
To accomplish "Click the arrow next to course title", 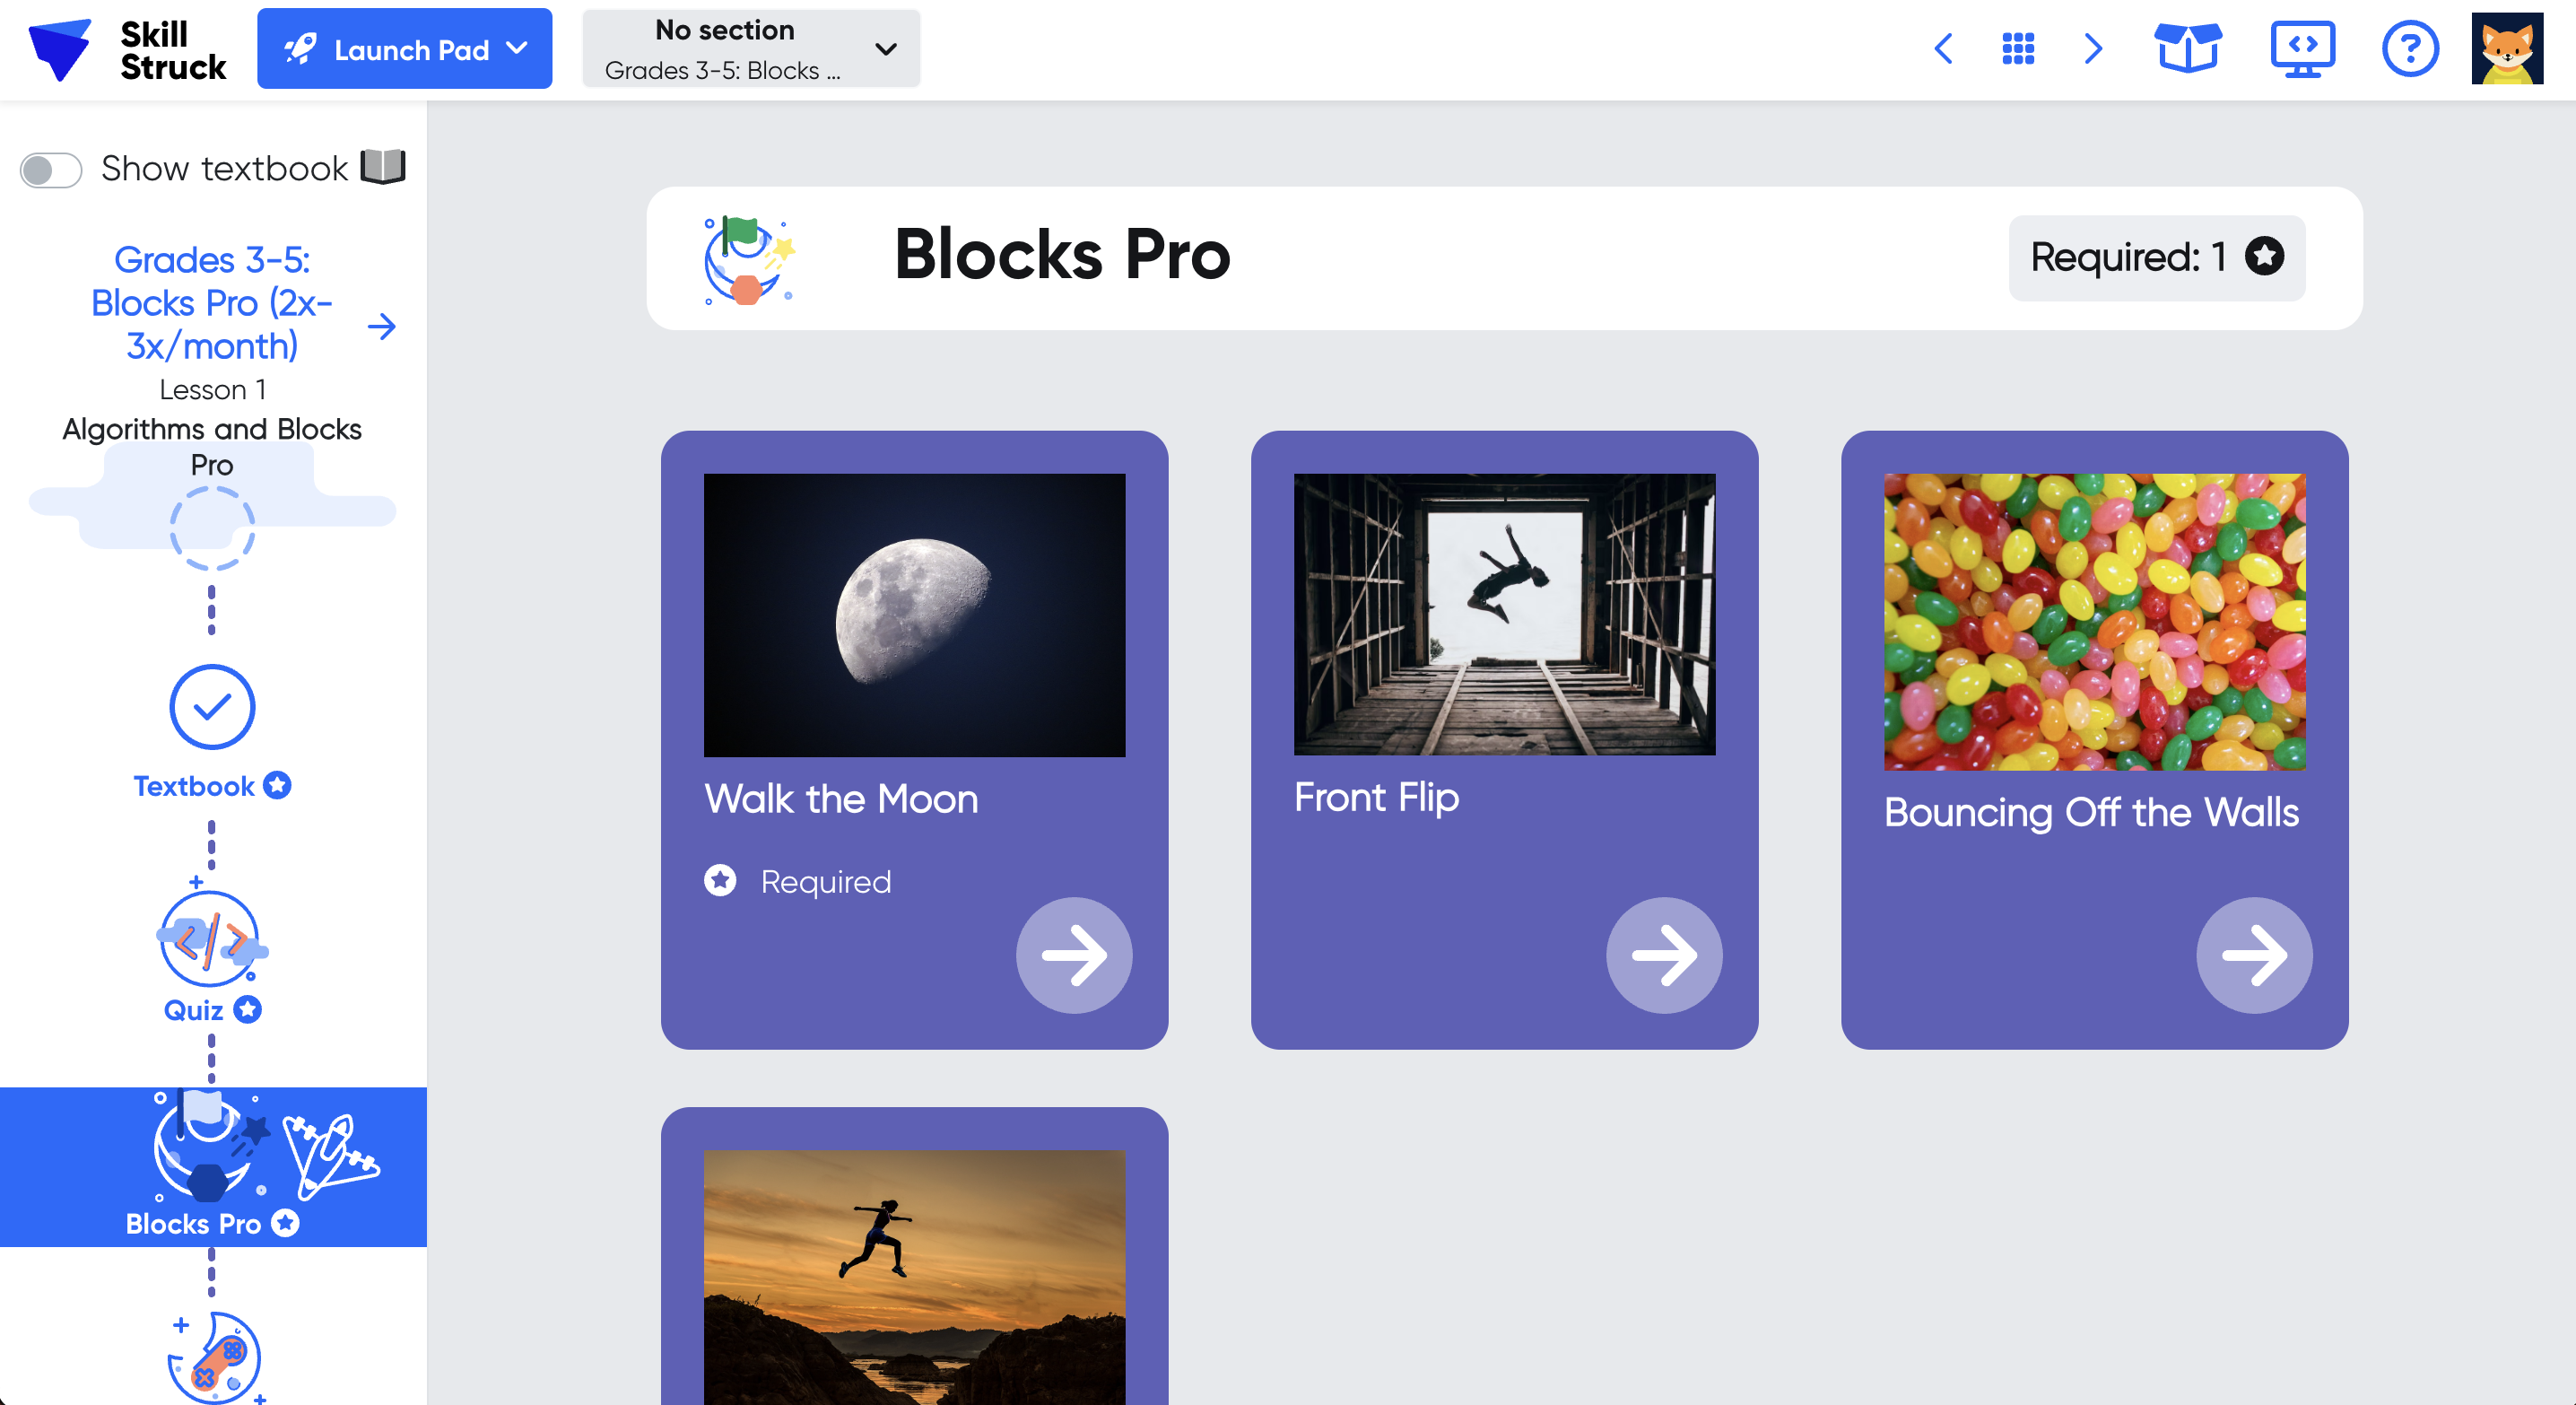I will click(382, 326).
